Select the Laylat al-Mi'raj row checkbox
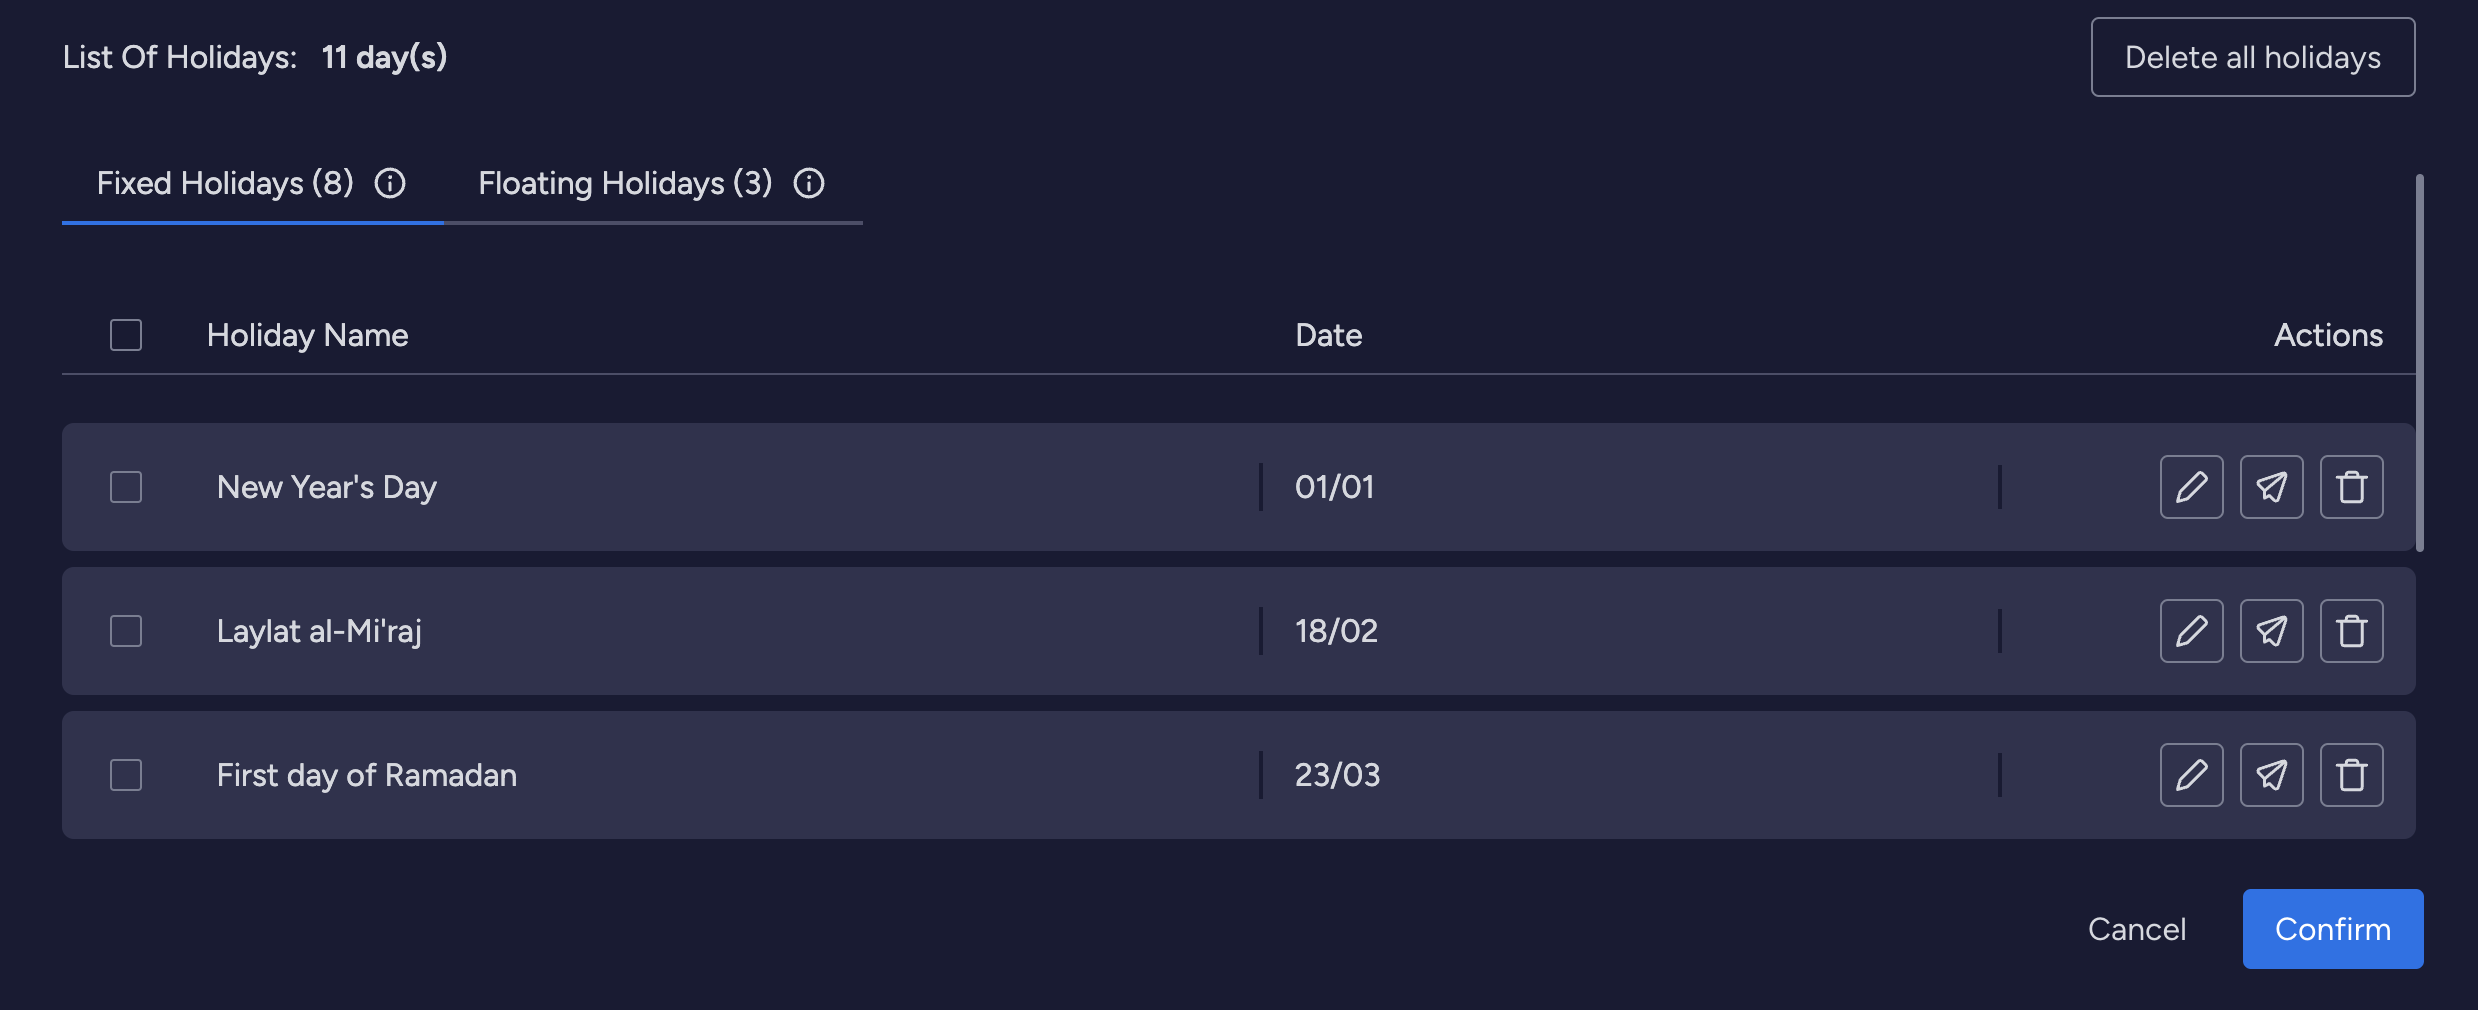The image size is (2478, 1010). click(126, 631)
